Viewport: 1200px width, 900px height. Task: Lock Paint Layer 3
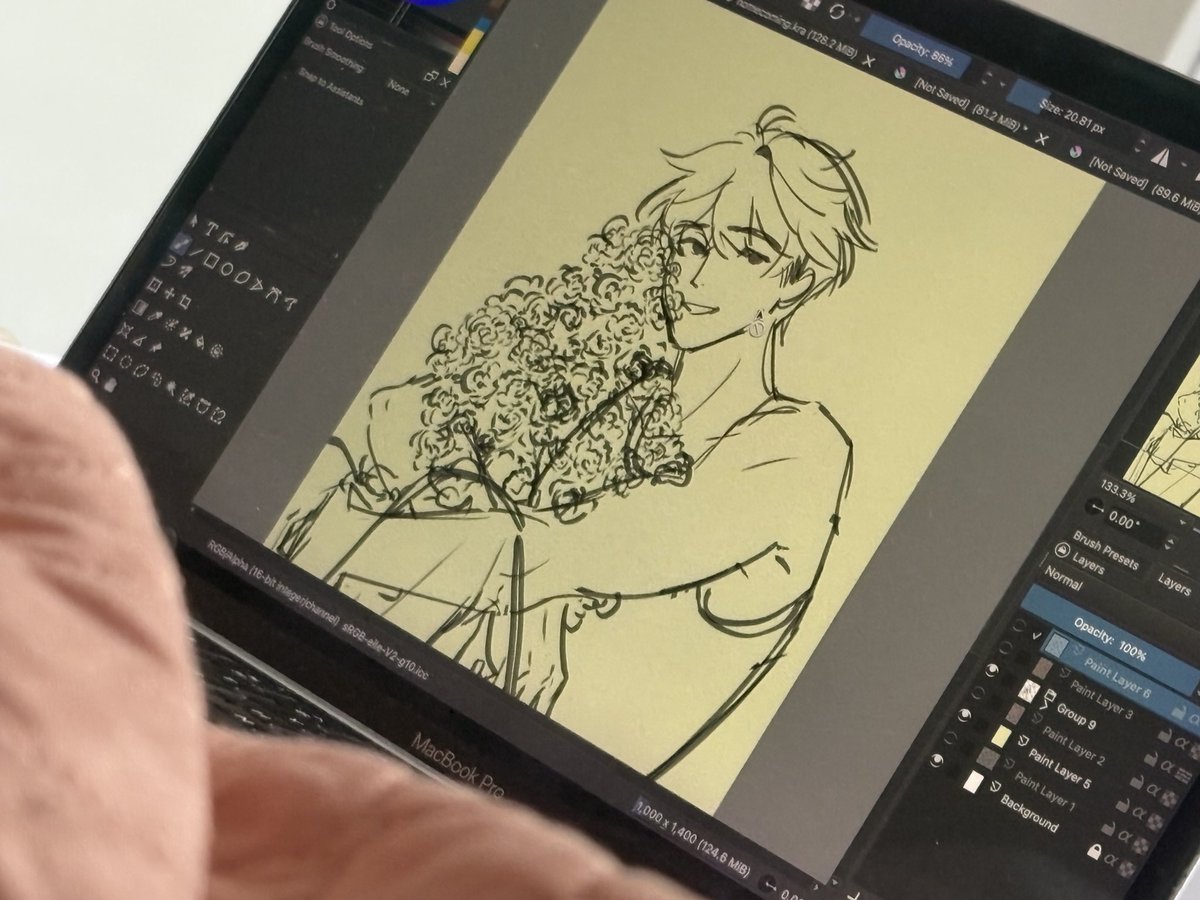point(1165,734)
